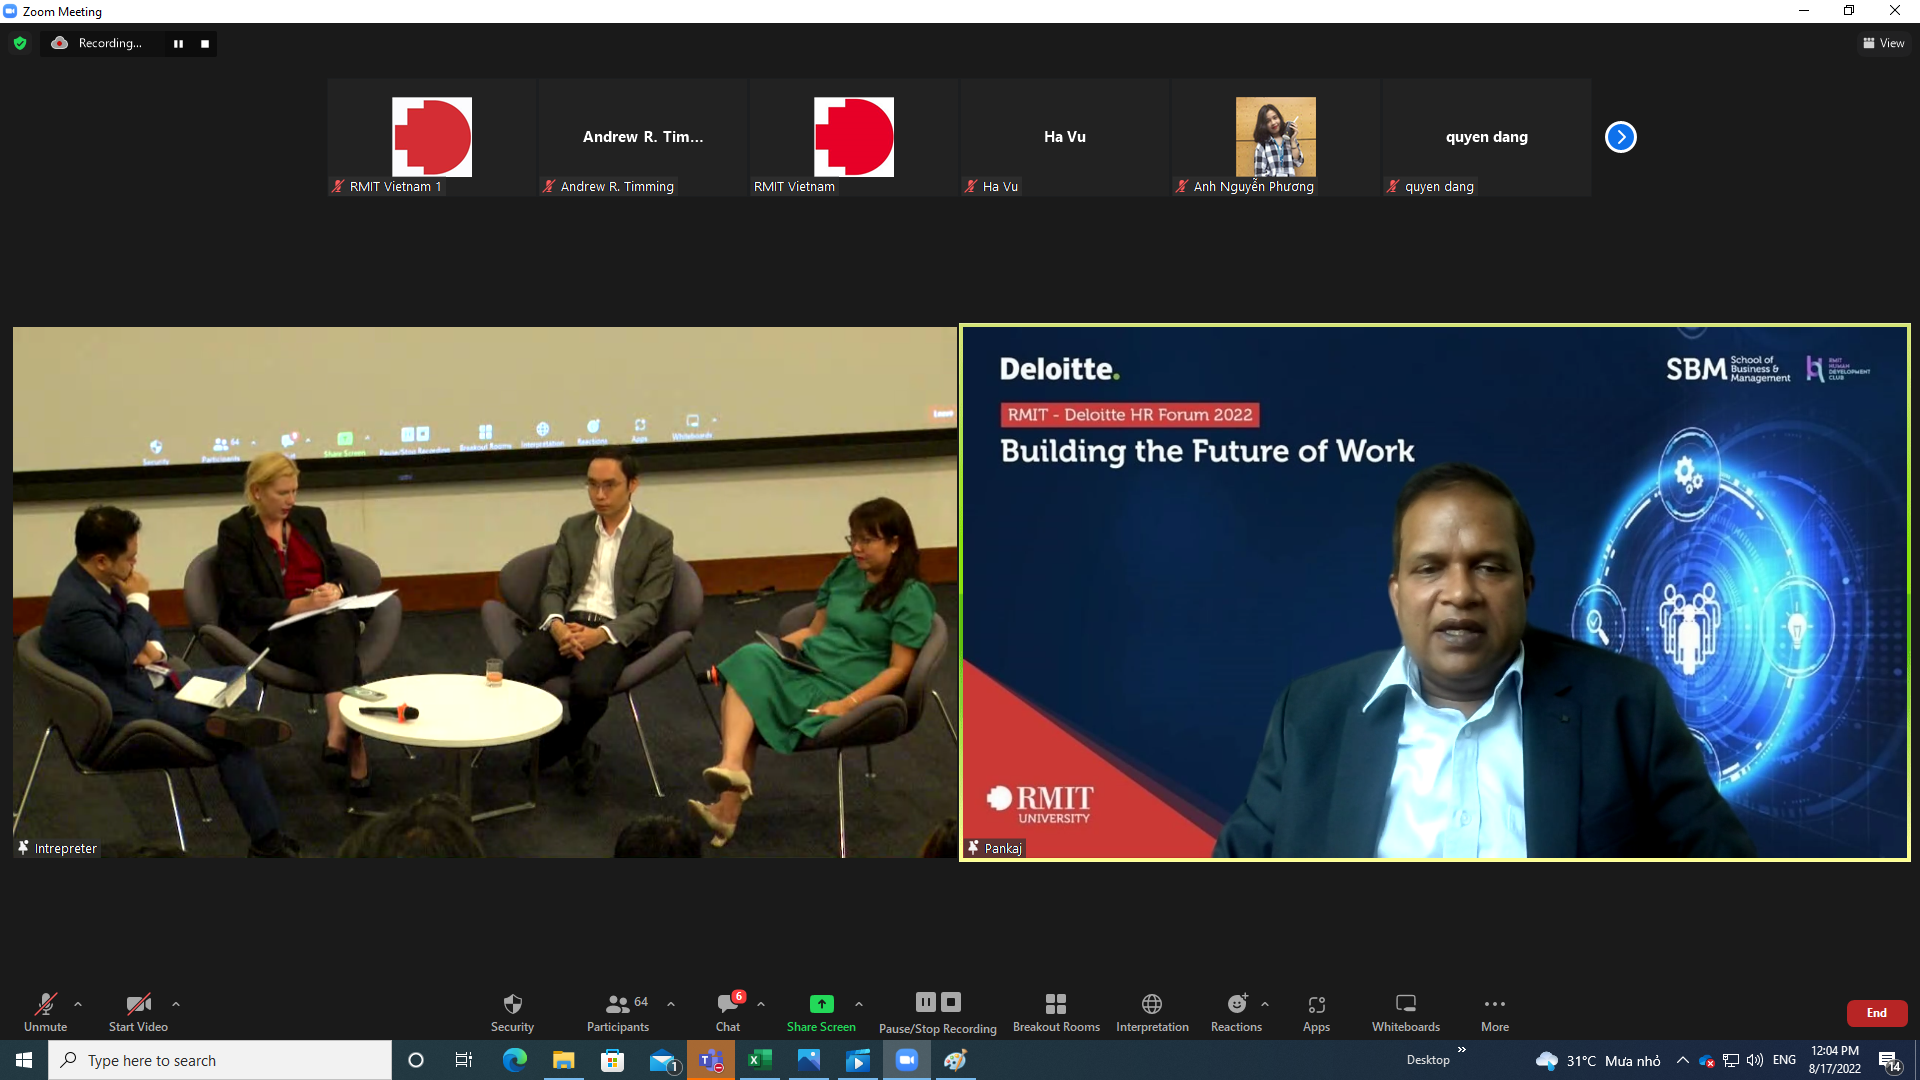This screenshot has height=1080, width=1920.
Task: Select the quyen dang participant tile
Action: coord(1487,137)
